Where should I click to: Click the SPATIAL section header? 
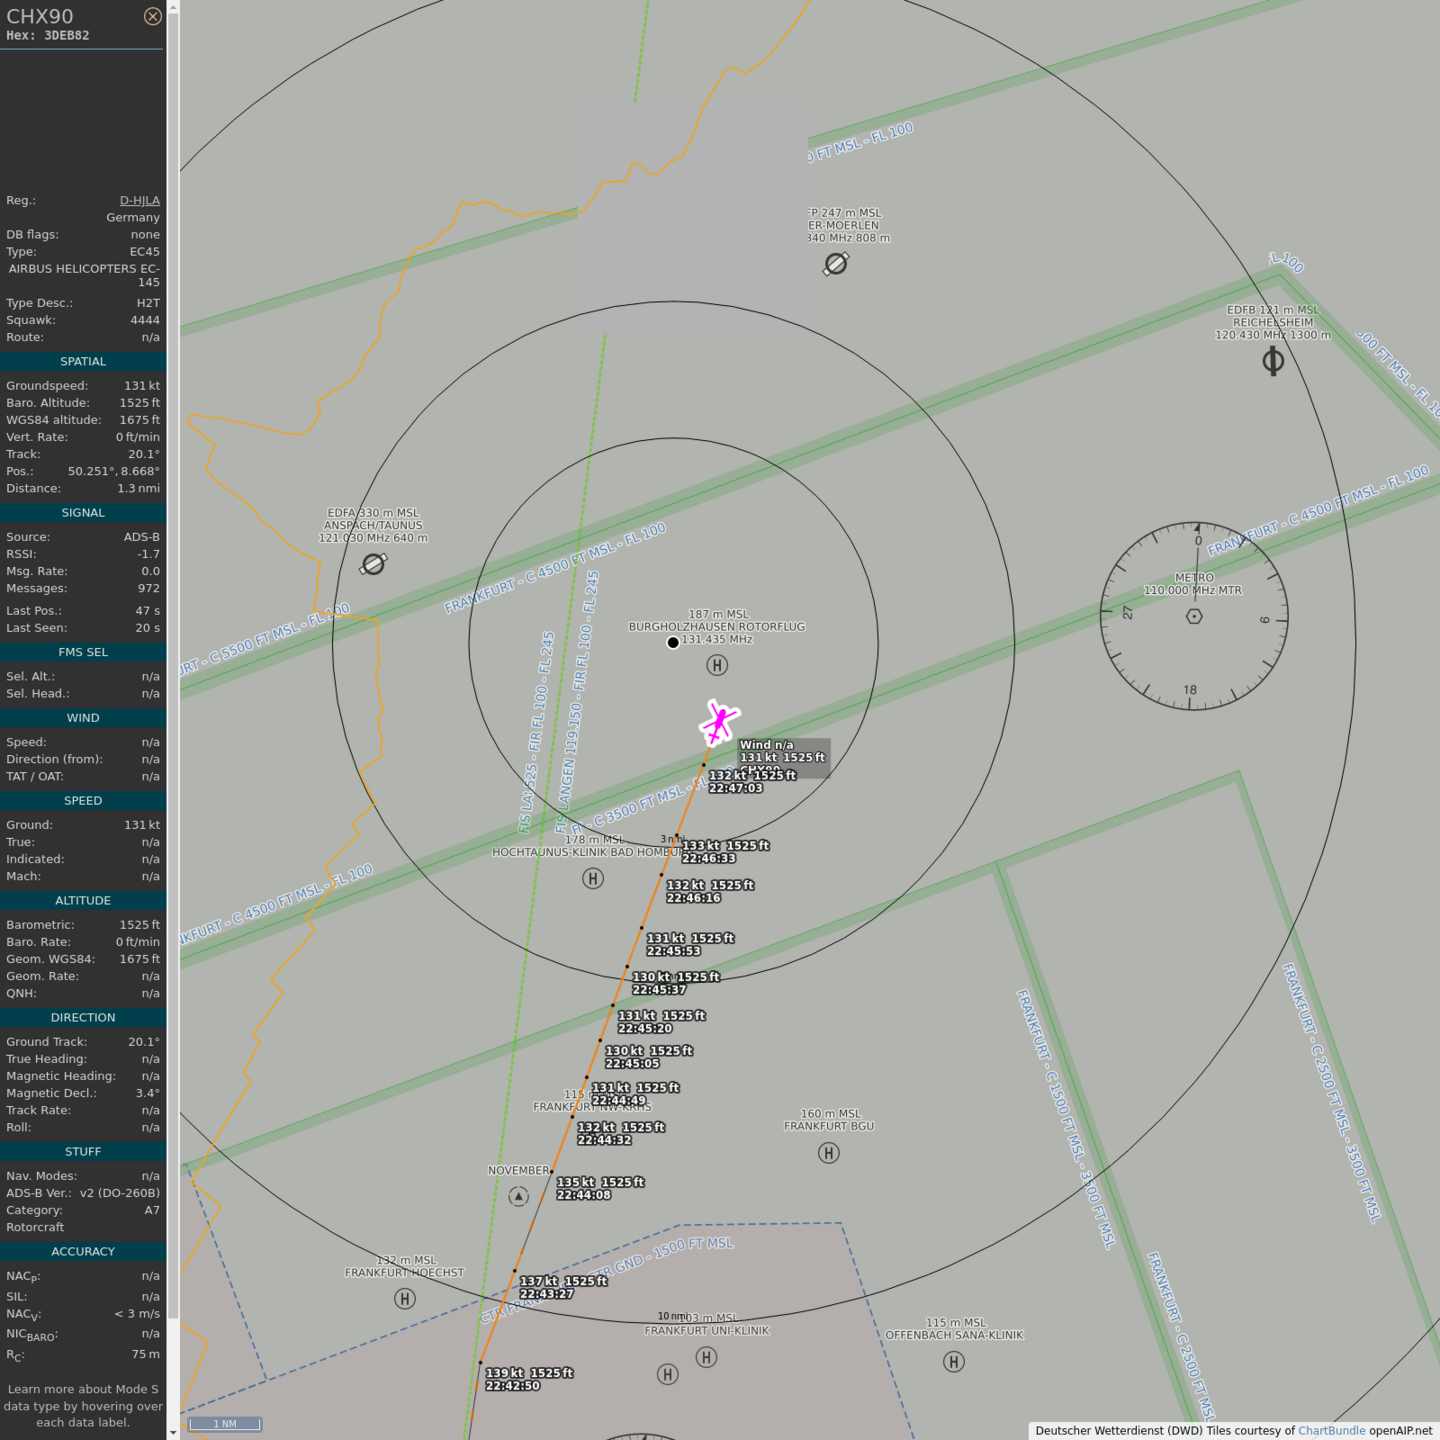(83, 362)
